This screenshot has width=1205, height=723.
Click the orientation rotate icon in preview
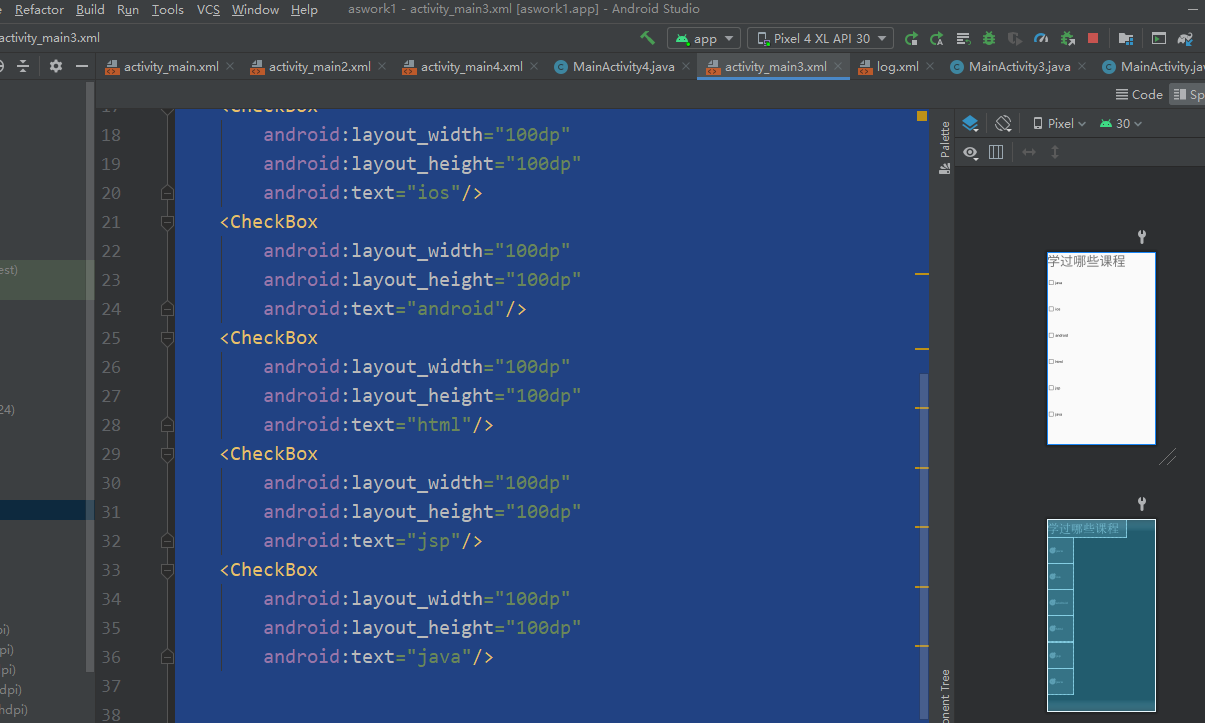point(1003,123)
